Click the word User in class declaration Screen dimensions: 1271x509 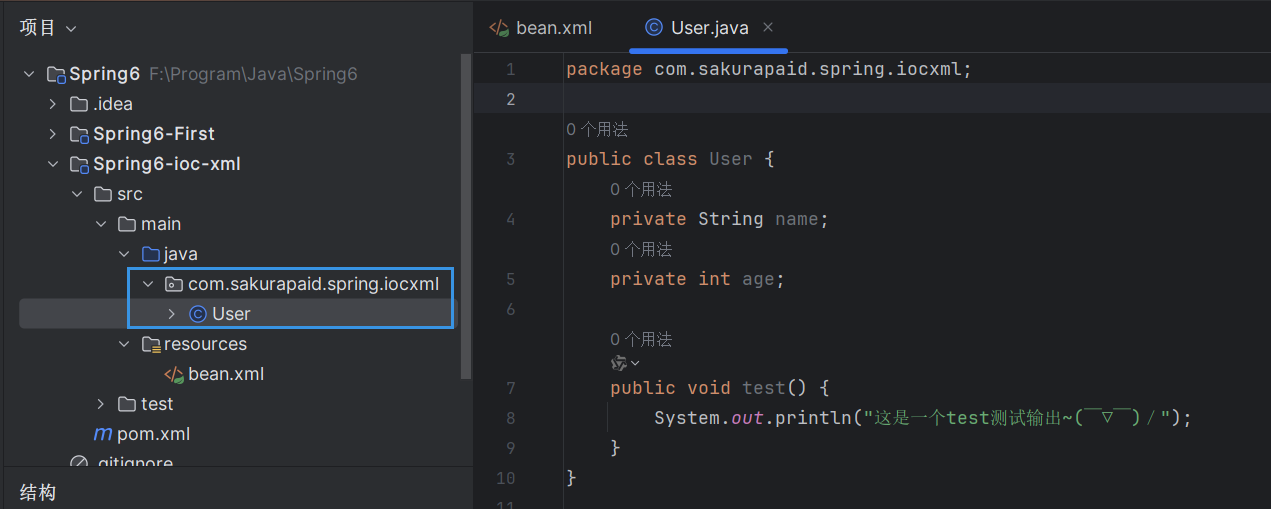coord(731,159)
